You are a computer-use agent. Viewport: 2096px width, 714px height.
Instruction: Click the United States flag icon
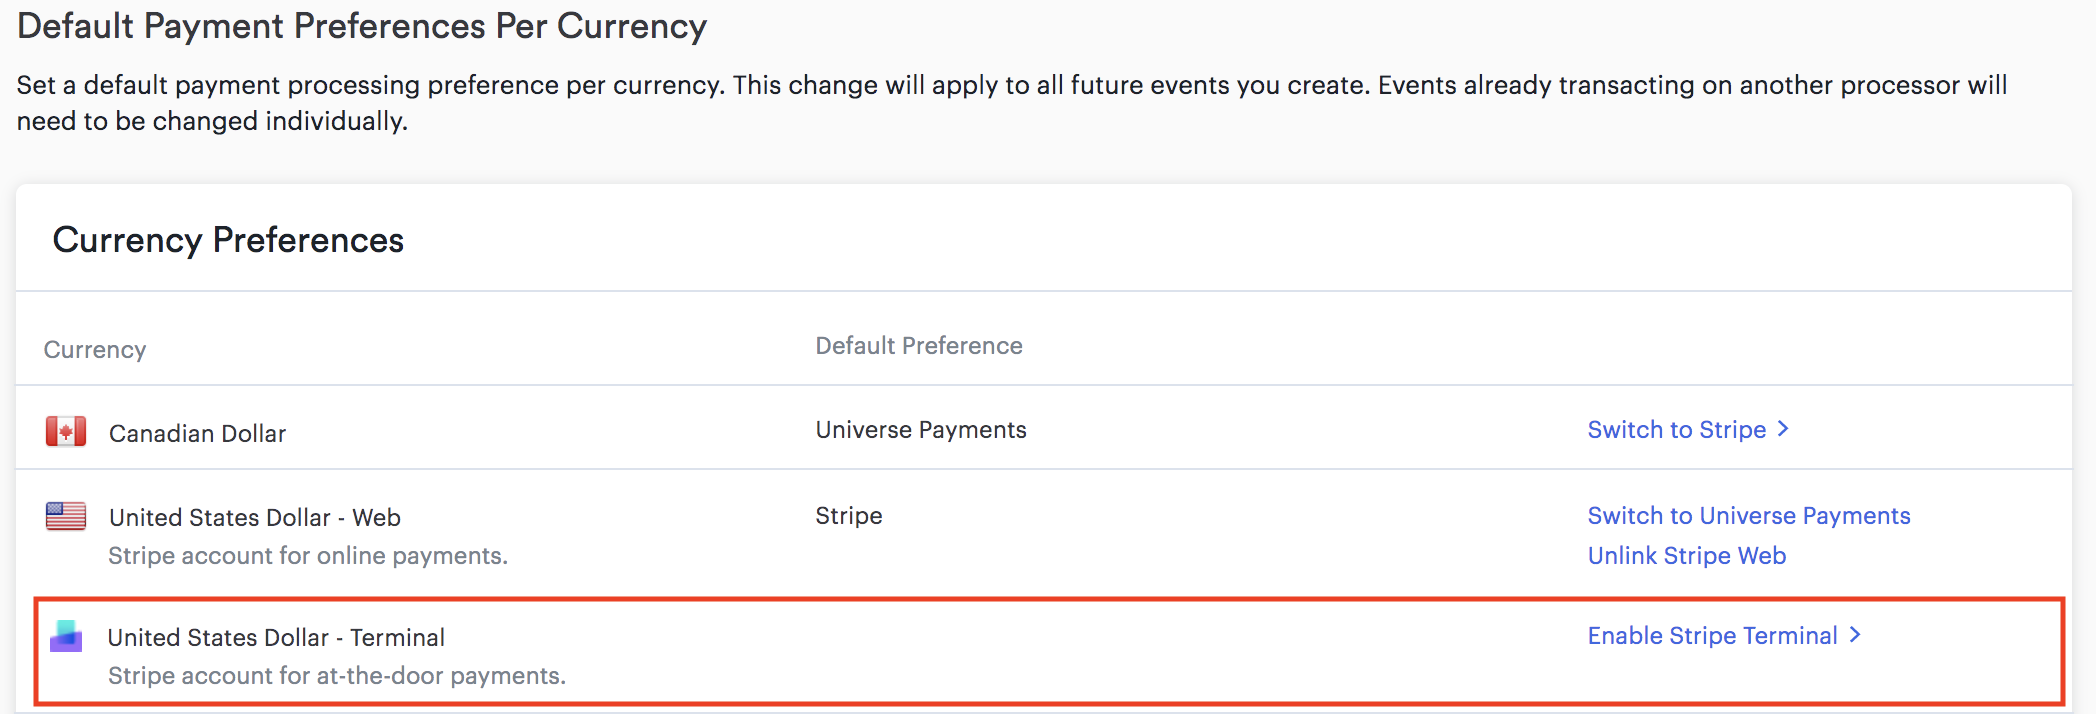coord(66,516)
